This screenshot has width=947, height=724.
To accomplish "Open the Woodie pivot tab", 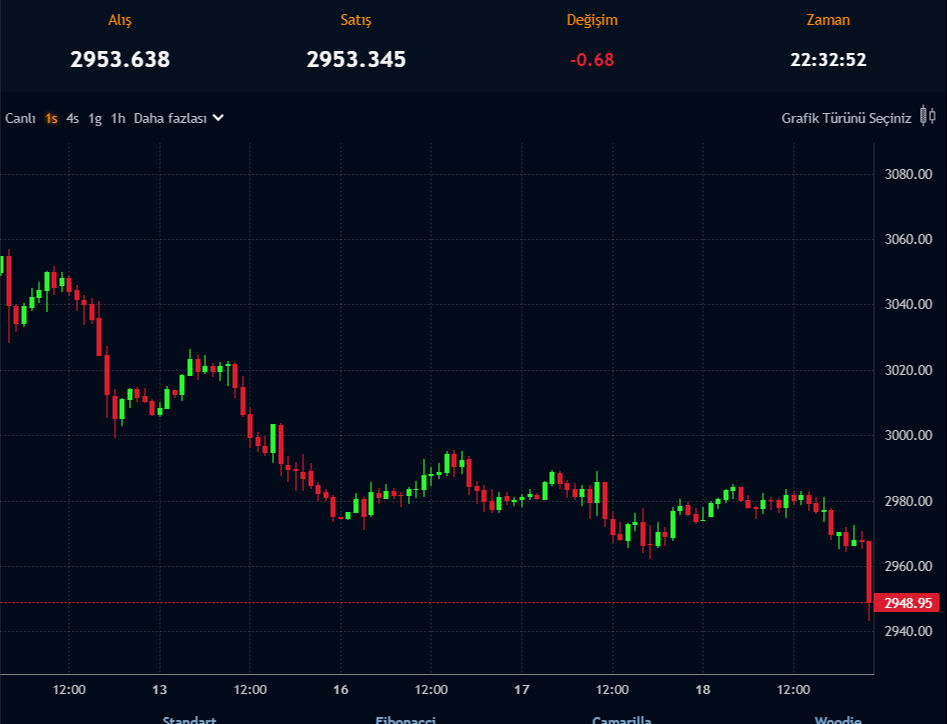I will pos(838,719).
